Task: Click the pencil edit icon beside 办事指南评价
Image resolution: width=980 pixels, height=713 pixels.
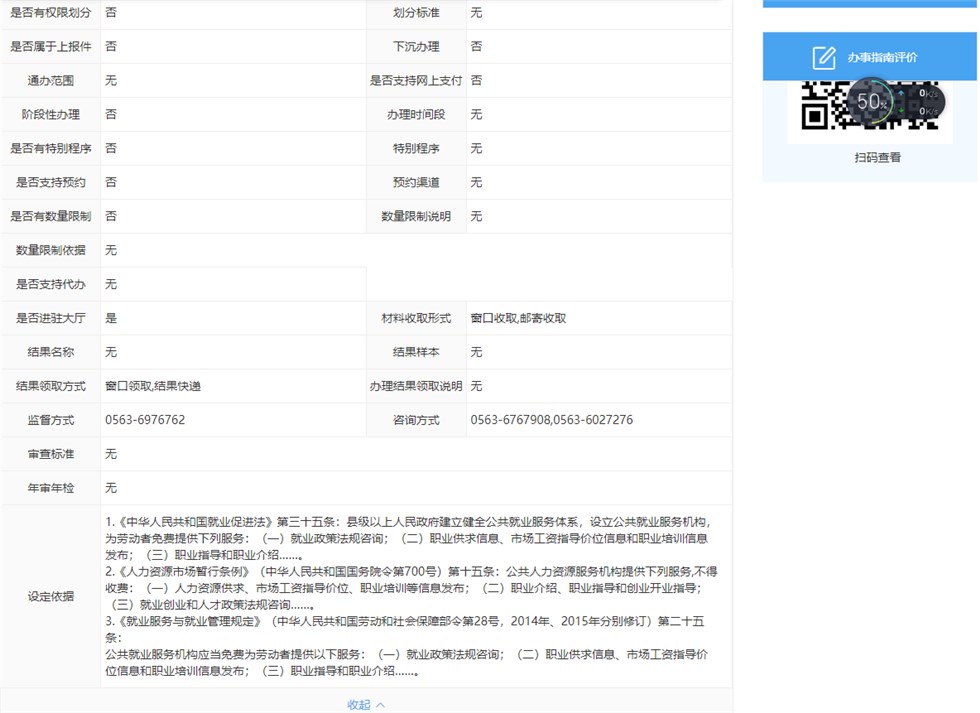Action: pyautogui.click(x=823, y=57)
